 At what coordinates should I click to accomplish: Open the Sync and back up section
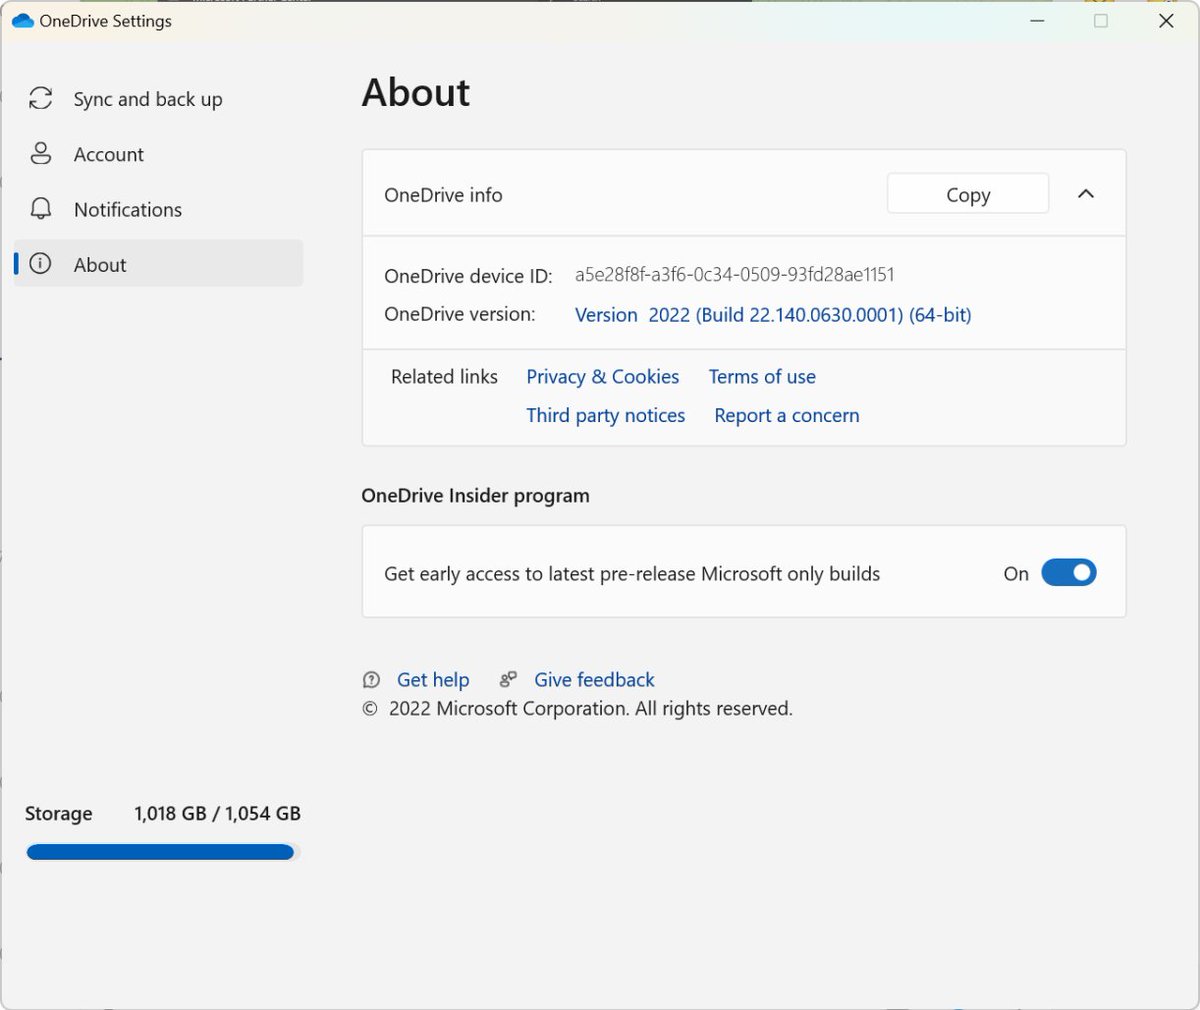tap(158, 98)
